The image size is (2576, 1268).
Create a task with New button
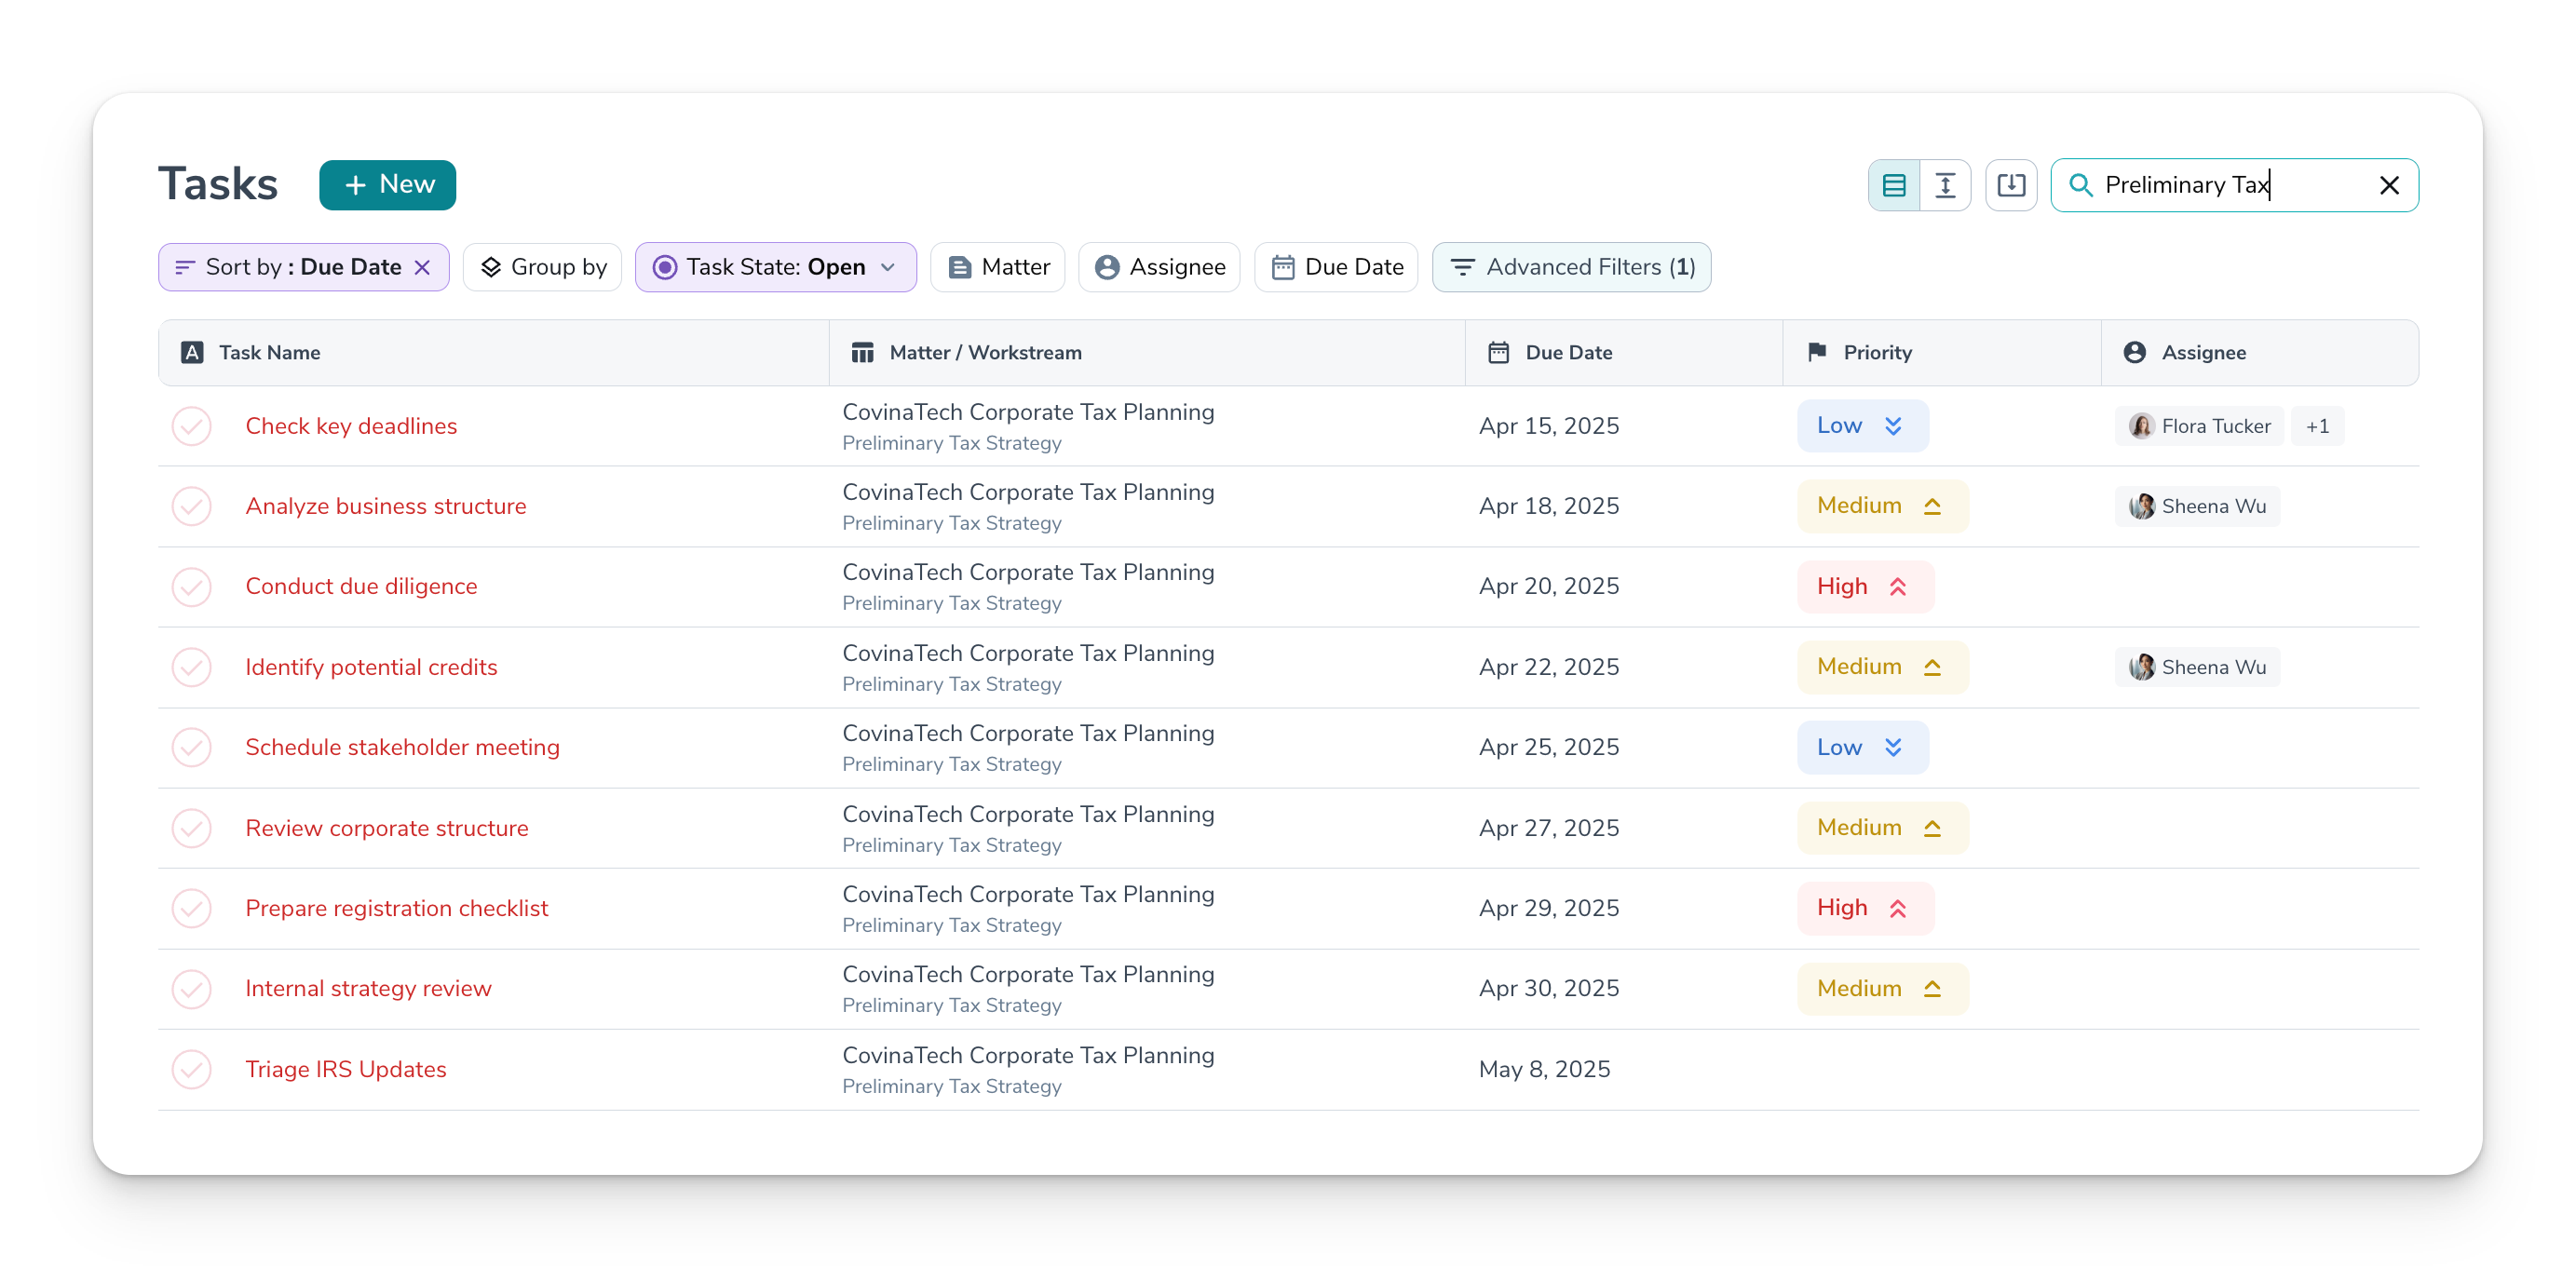[387, 185]
